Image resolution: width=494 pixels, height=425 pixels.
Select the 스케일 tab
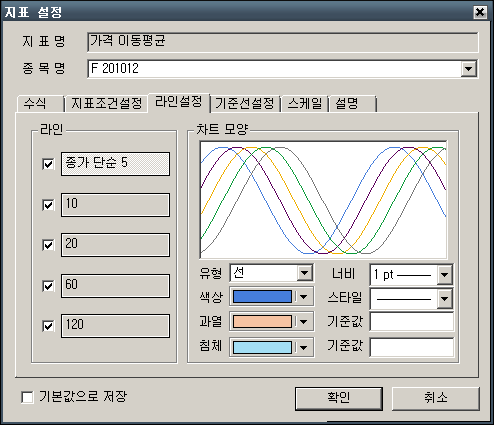tap(305, 103)
